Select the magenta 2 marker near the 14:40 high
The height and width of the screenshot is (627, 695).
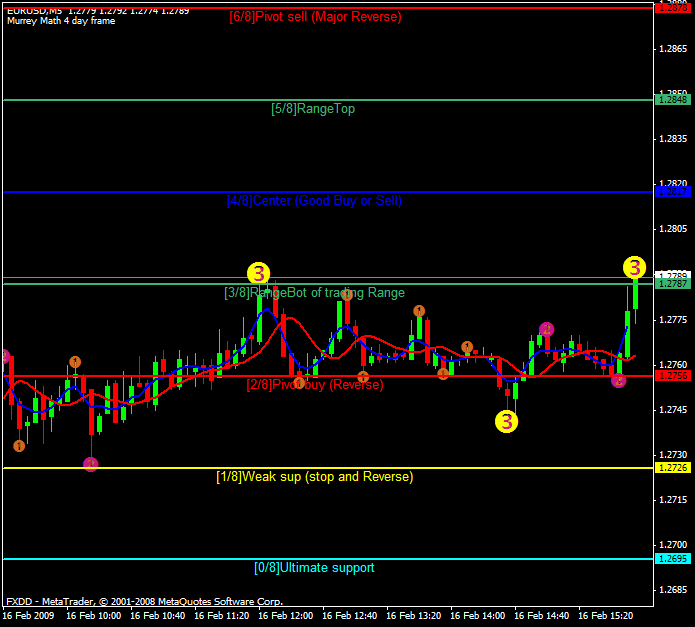pyautogui.click(x=547, y=329)
